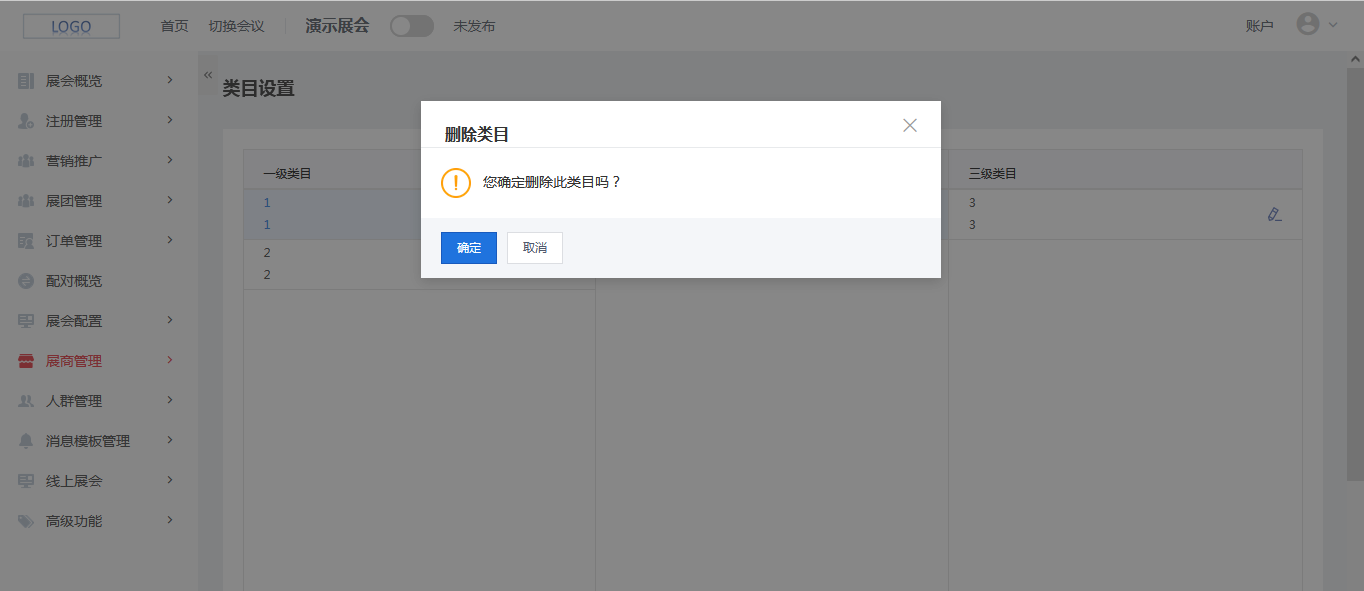The width and height of the screenshot is (1364, 591).
Task: Expand the account dropdown arrow
Action: (1333, 26)
